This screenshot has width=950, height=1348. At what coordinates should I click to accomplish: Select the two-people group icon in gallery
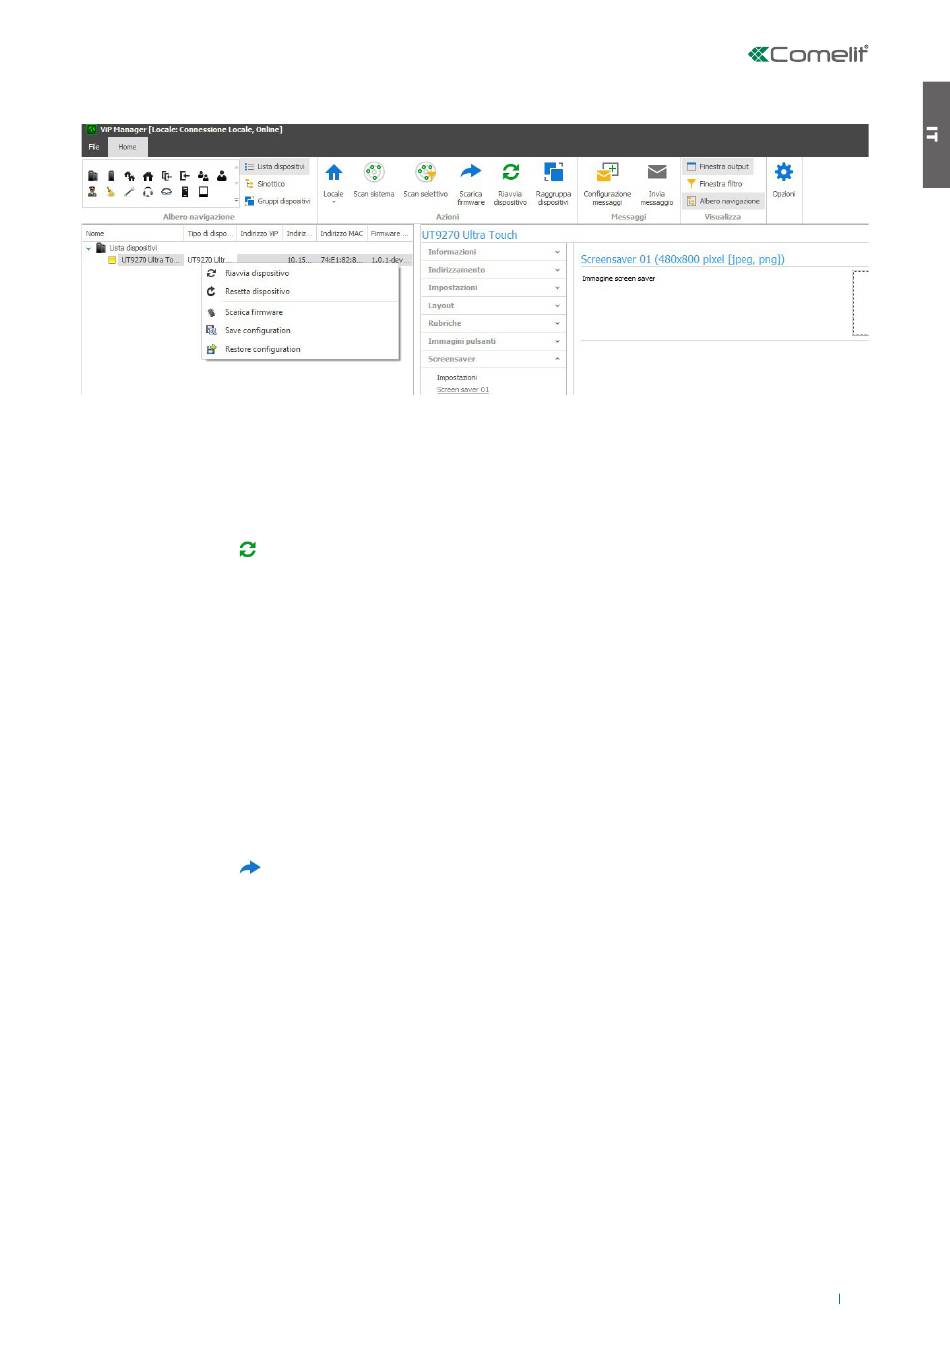click(203, 176)
